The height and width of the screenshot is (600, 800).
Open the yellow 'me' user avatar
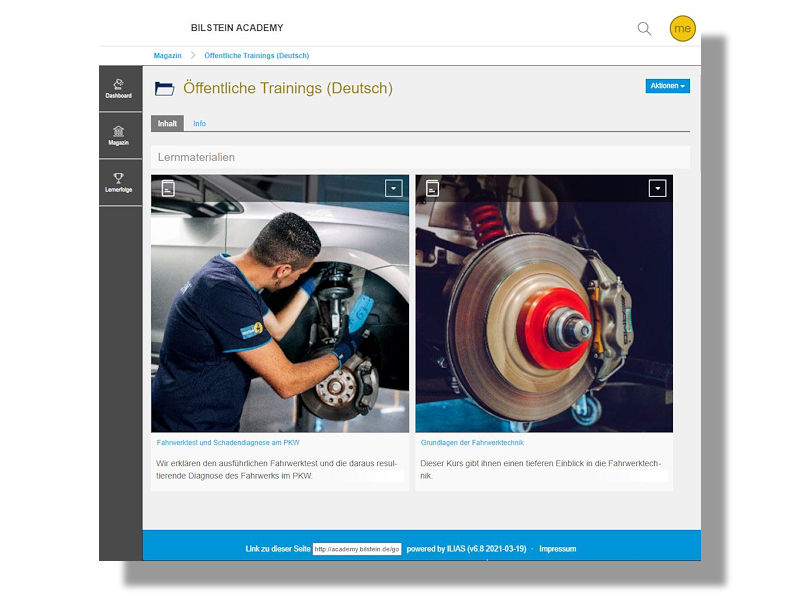(x=682, y=29)
